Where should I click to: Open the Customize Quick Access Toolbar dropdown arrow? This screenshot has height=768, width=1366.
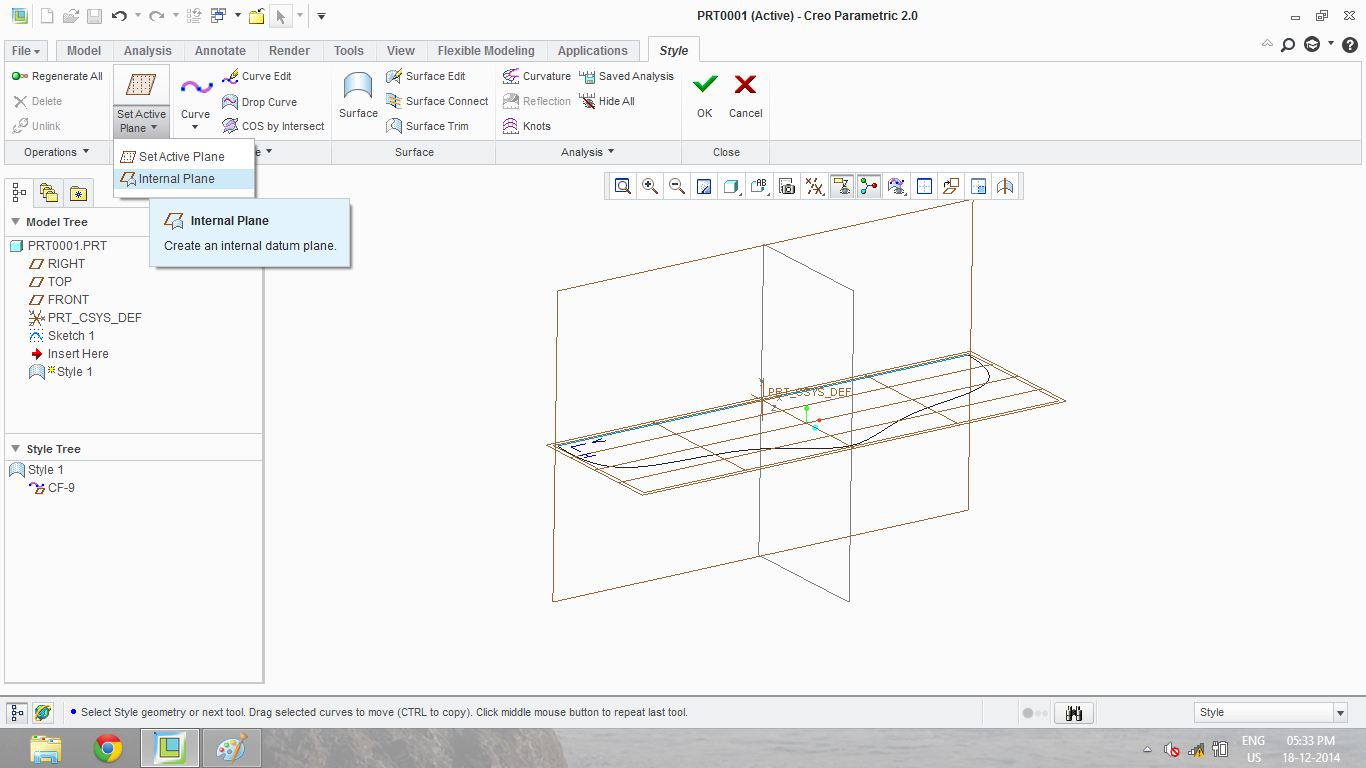pos(321,16)
